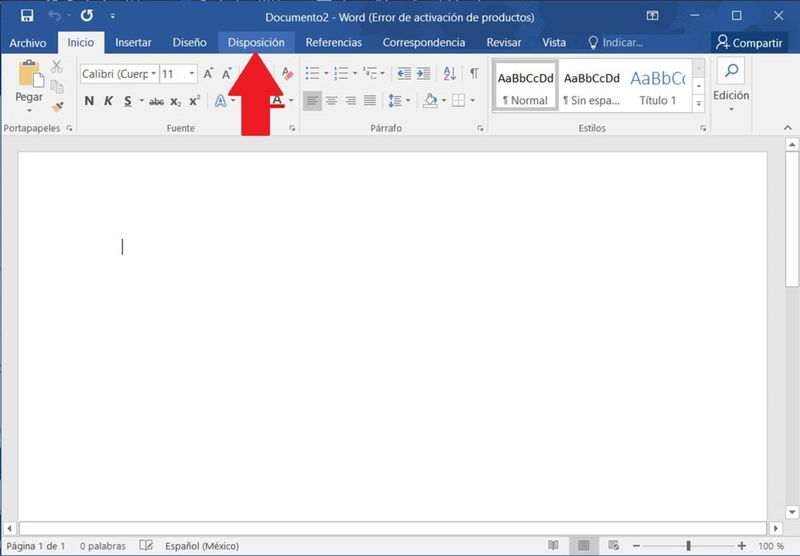Screen dimensions: 800x556
Task: Open the Calibri font name dropdown
Action: pos(153,74)
